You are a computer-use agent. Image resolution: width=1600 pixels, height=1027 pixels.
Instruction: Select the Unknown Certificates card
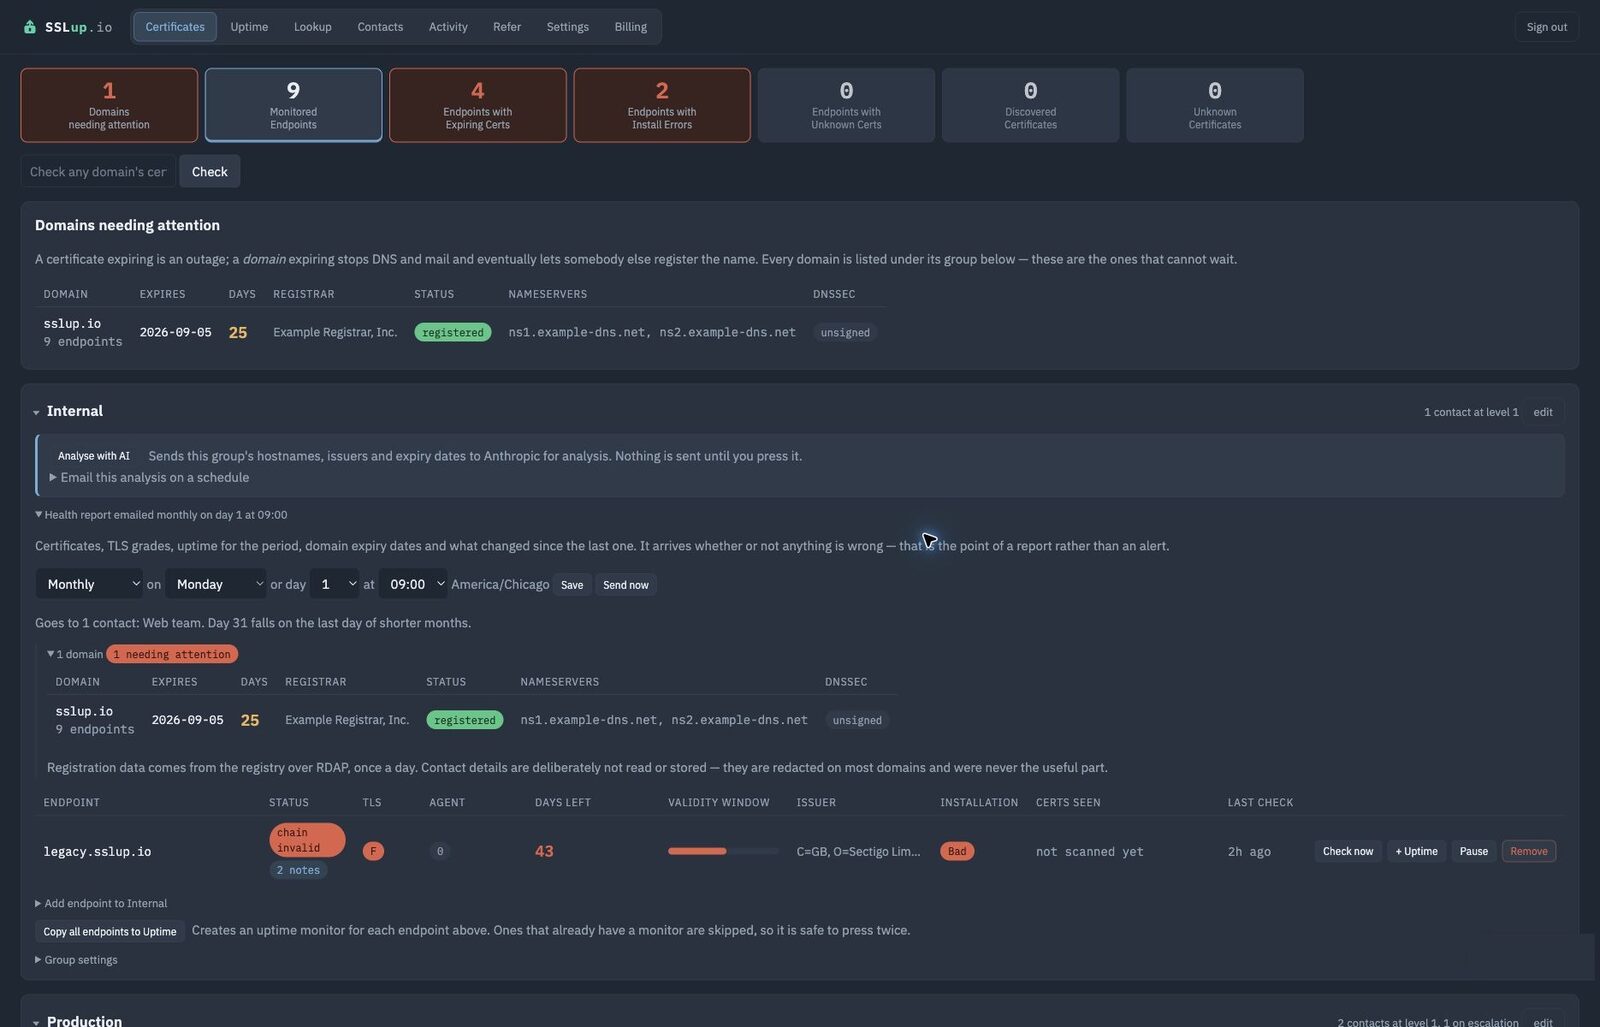[x=1214, y=105]
